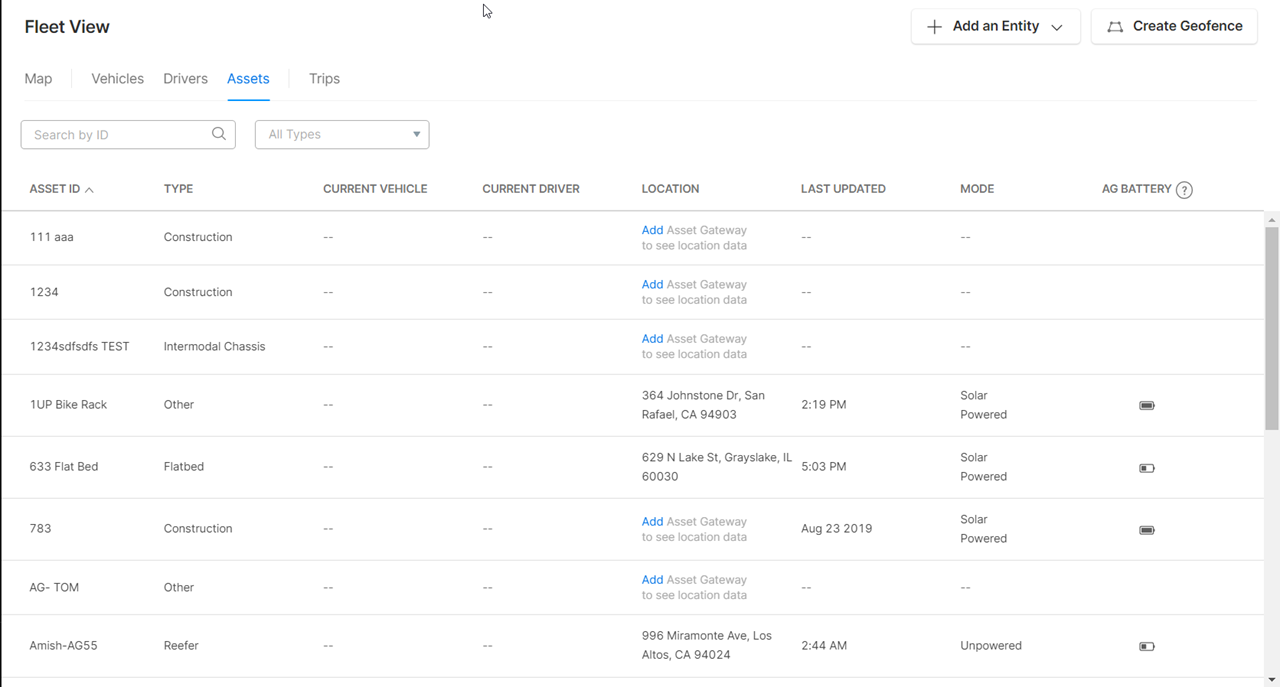Click the vertical scrollbar thumb
Image resolution: width=1280 pixels, height=687 pixels.
pos(1272,328)
